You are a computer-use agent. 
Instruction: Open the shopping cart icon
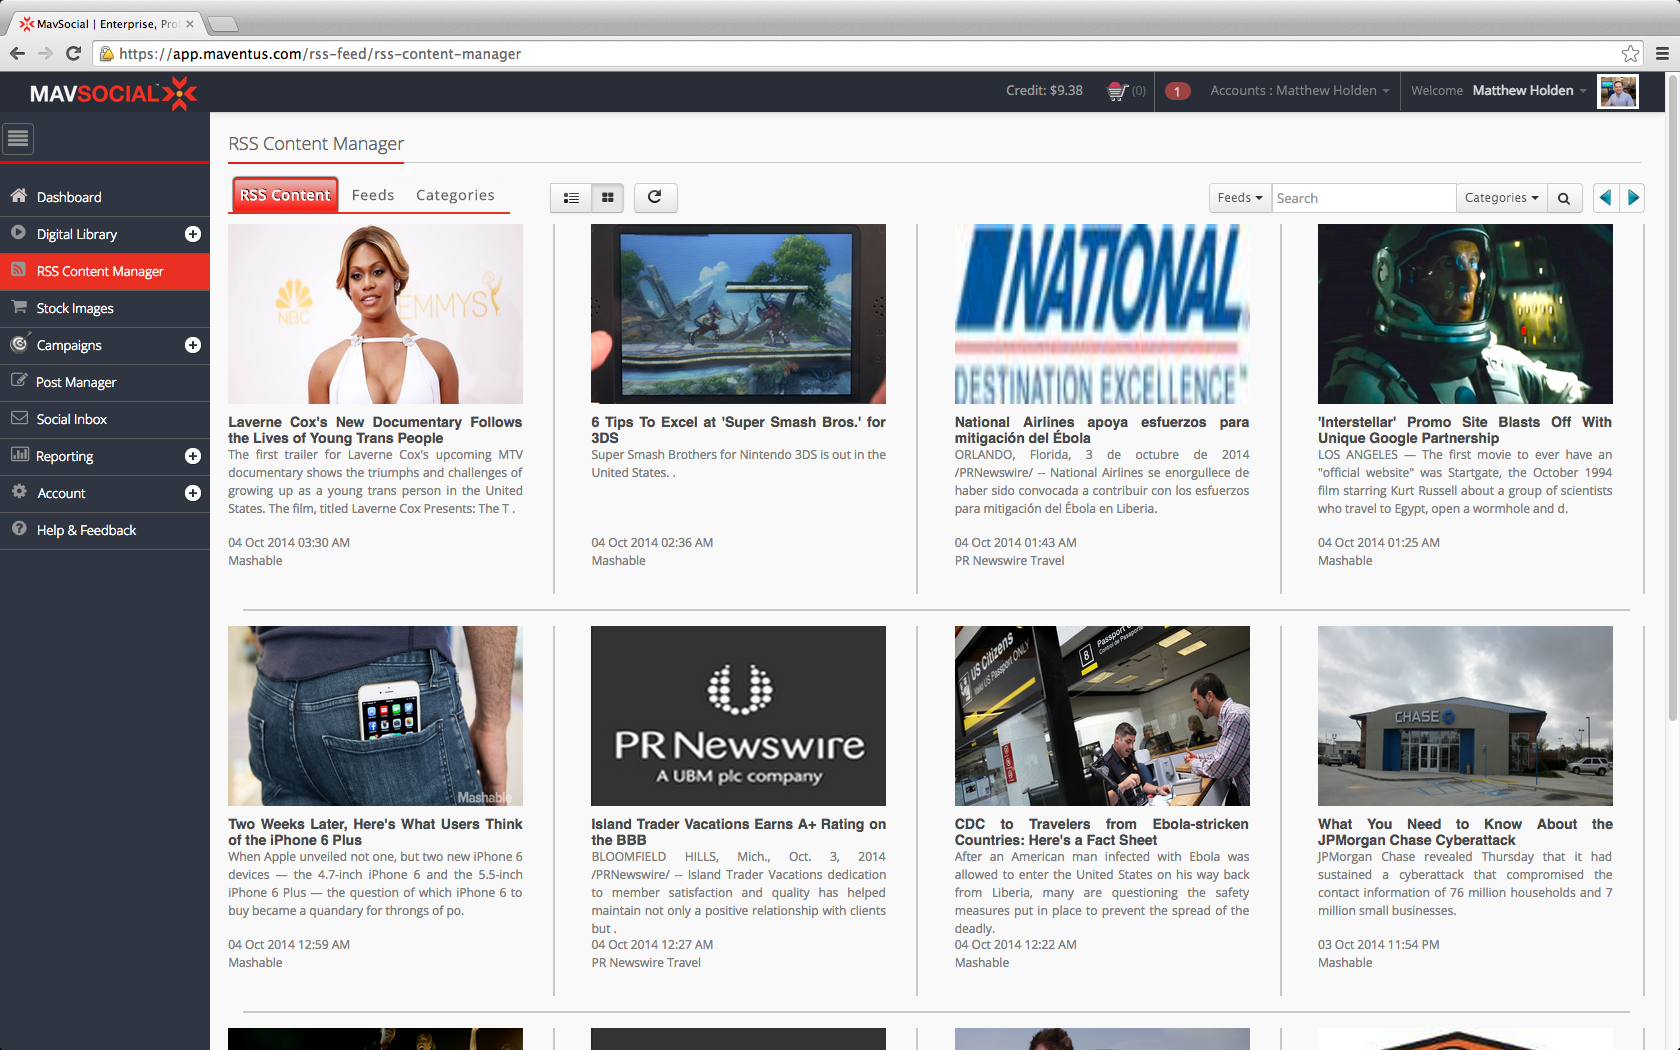[1117, 91]
